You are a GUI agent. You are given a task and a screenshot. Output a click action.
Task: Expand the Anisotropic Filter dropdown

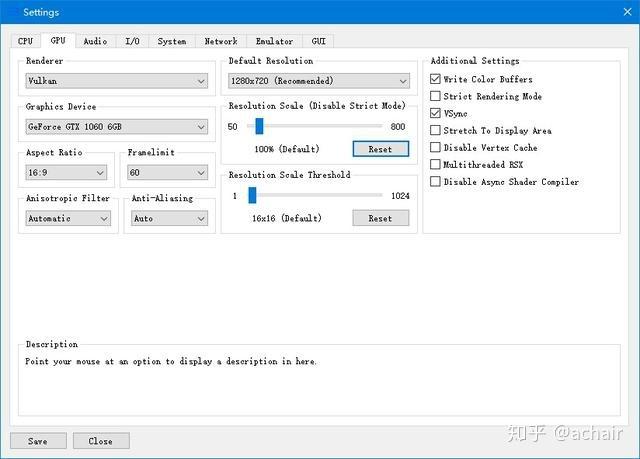coord(68,218)
